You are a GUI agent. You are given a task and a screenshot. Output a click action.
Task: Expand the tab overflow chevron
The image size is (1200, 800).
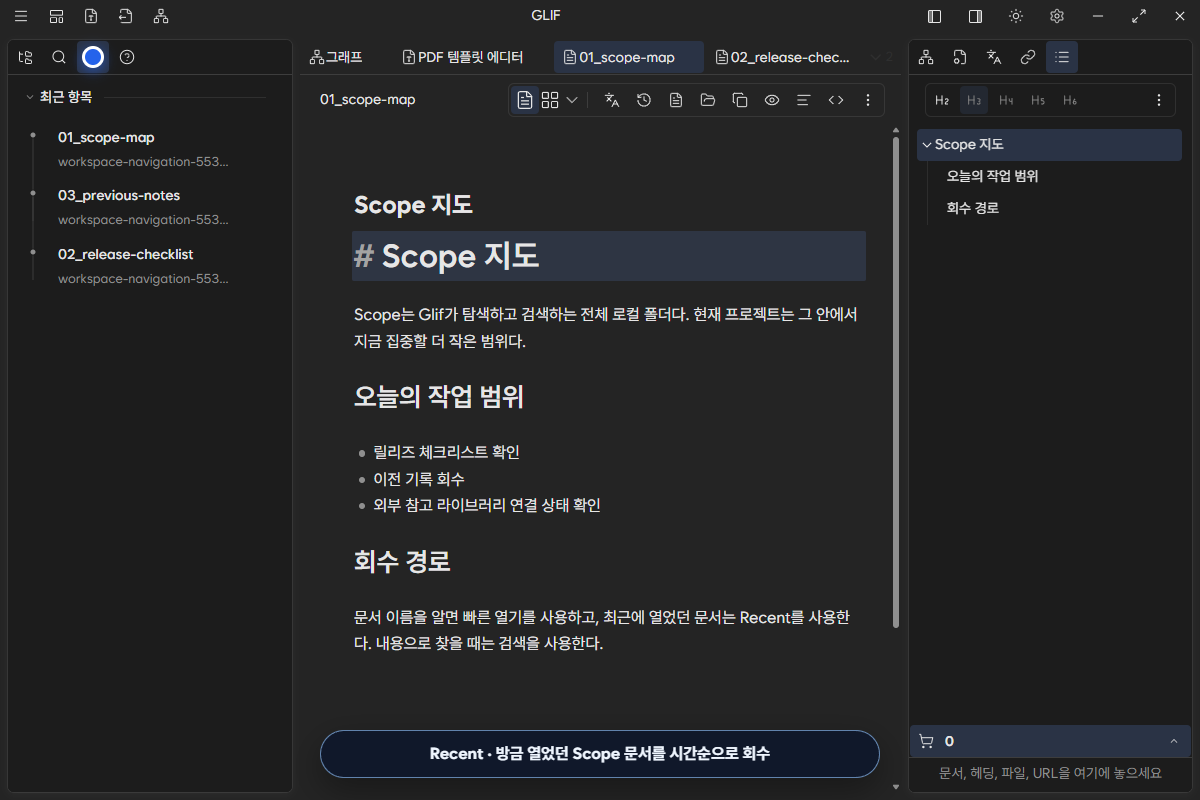876,57
